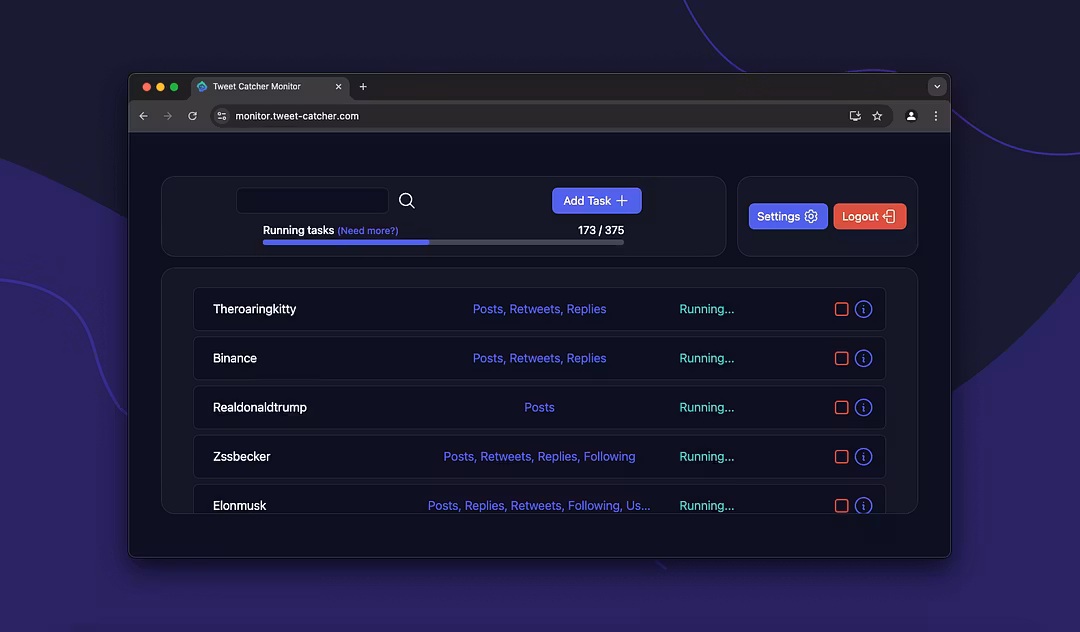Reload the current page
Viewport: 1080px width, 632px height.
click(192, 116)
